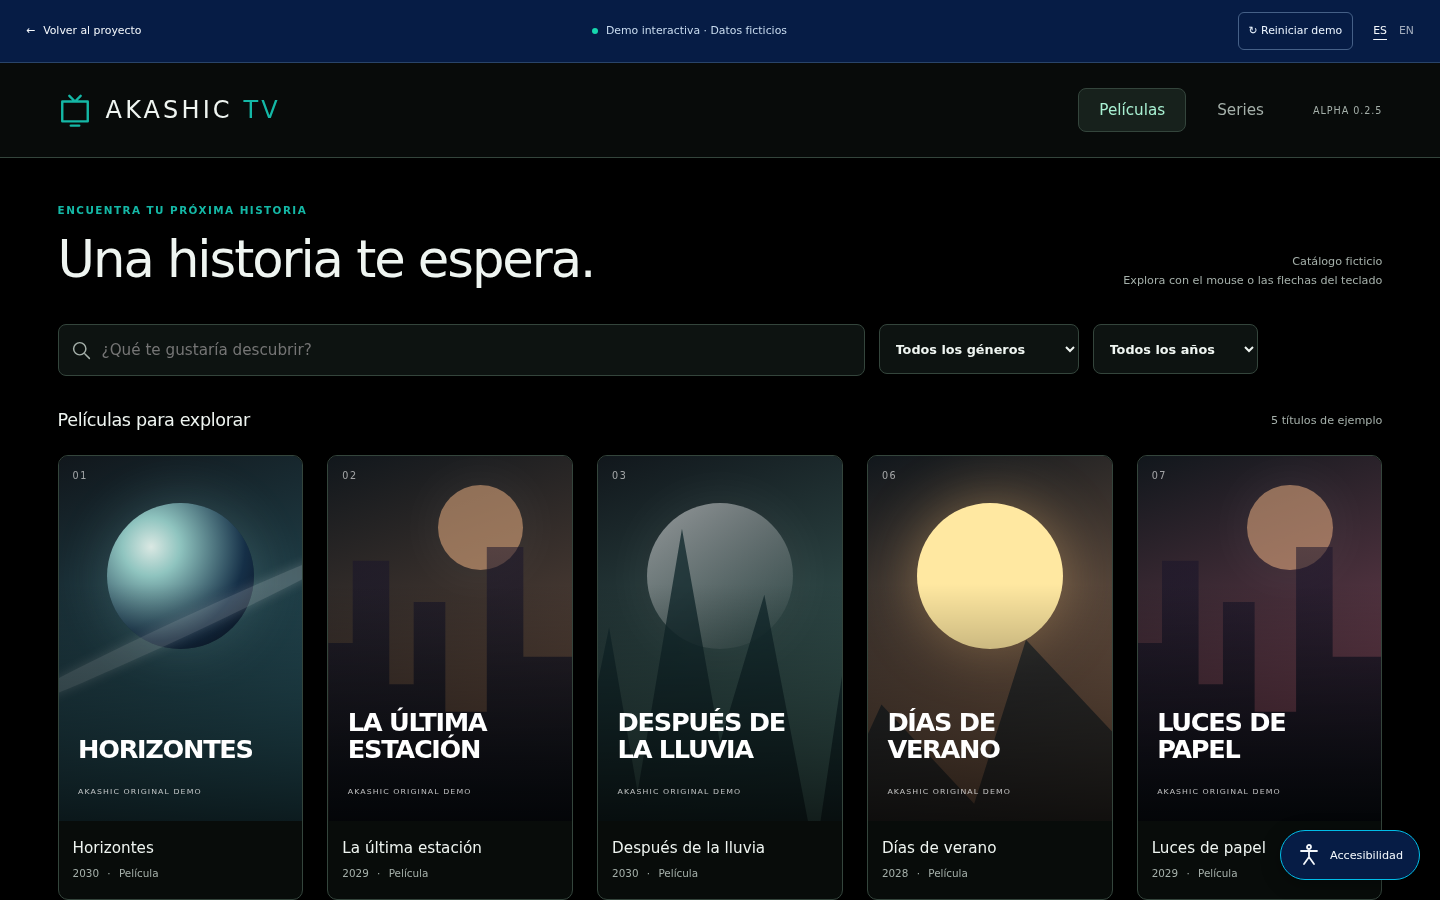Viewport: 1440px width, 900px height.
Task: Click the accessibility person icon
Action: 1309,855
